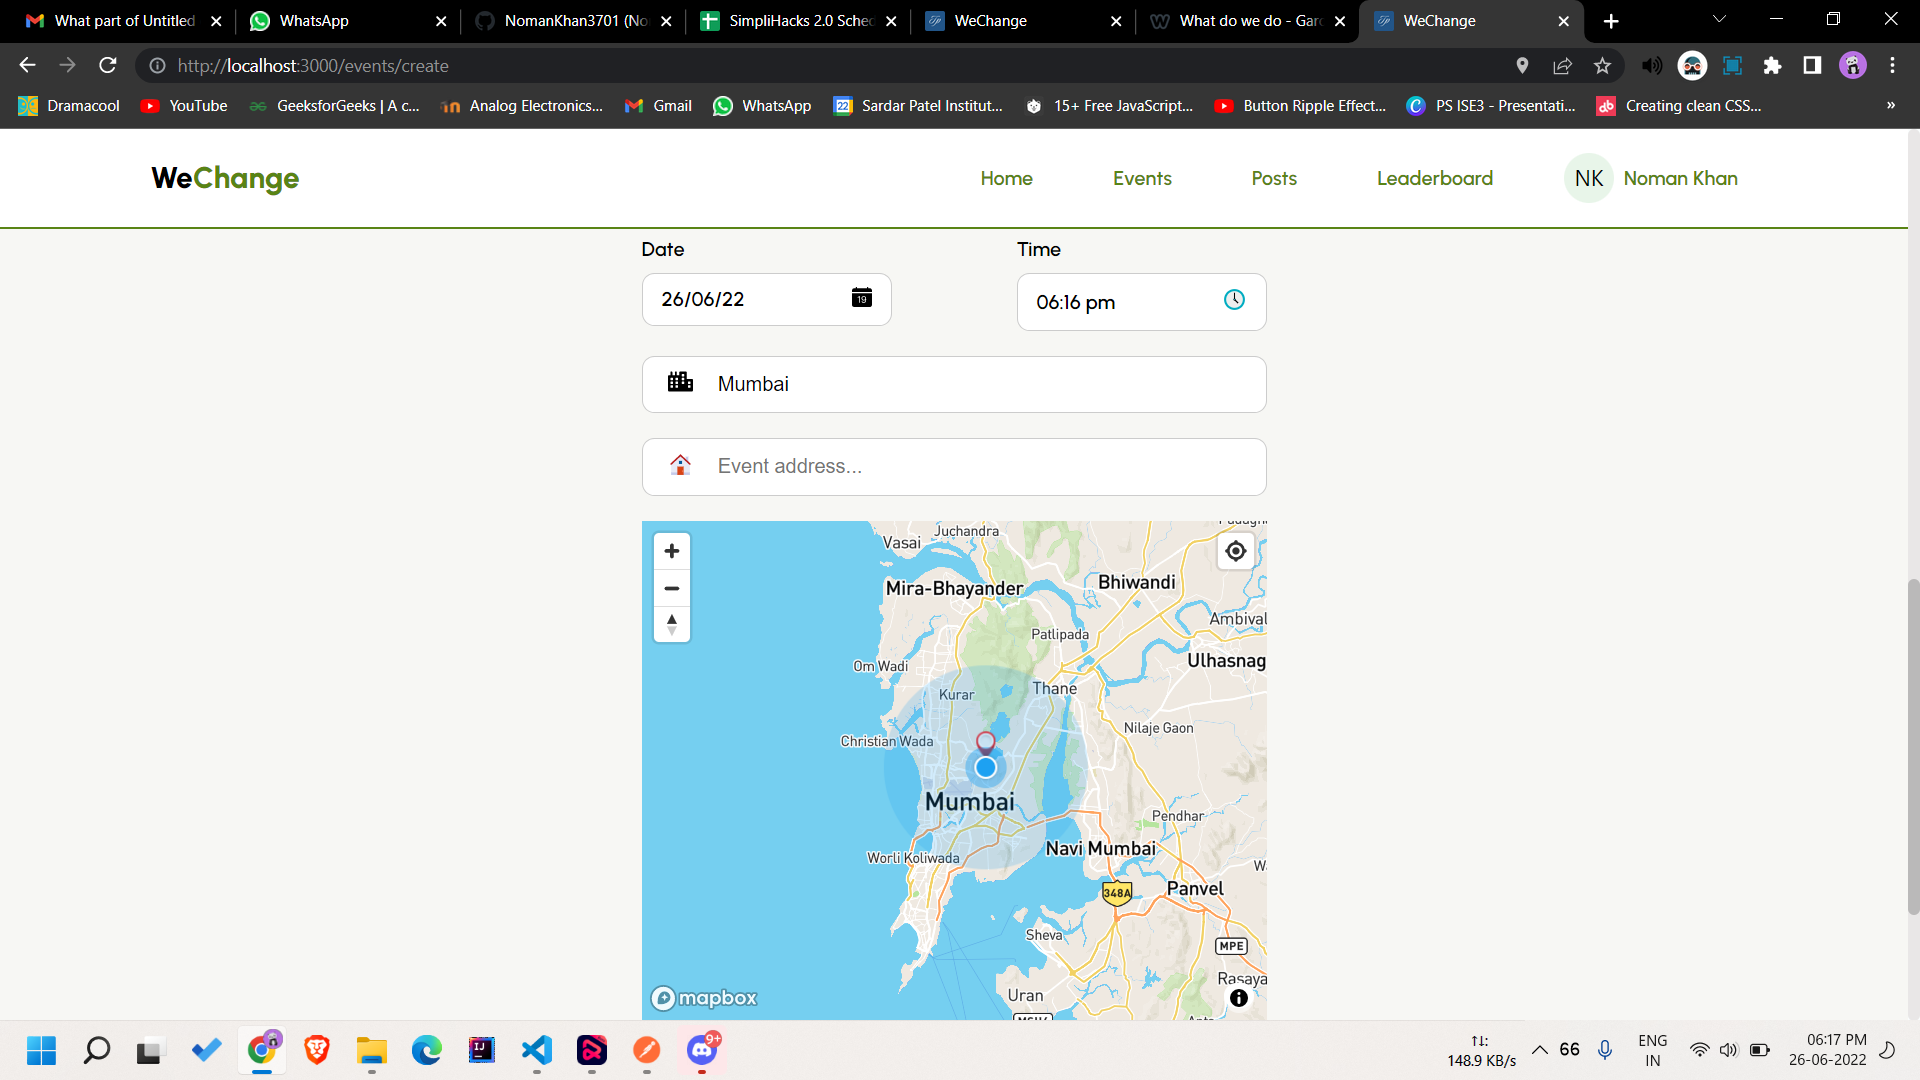Switch to the SimpliHacks 2.0 browser tab
This screenshot has width=1920, height=1080.
[799, 21]
